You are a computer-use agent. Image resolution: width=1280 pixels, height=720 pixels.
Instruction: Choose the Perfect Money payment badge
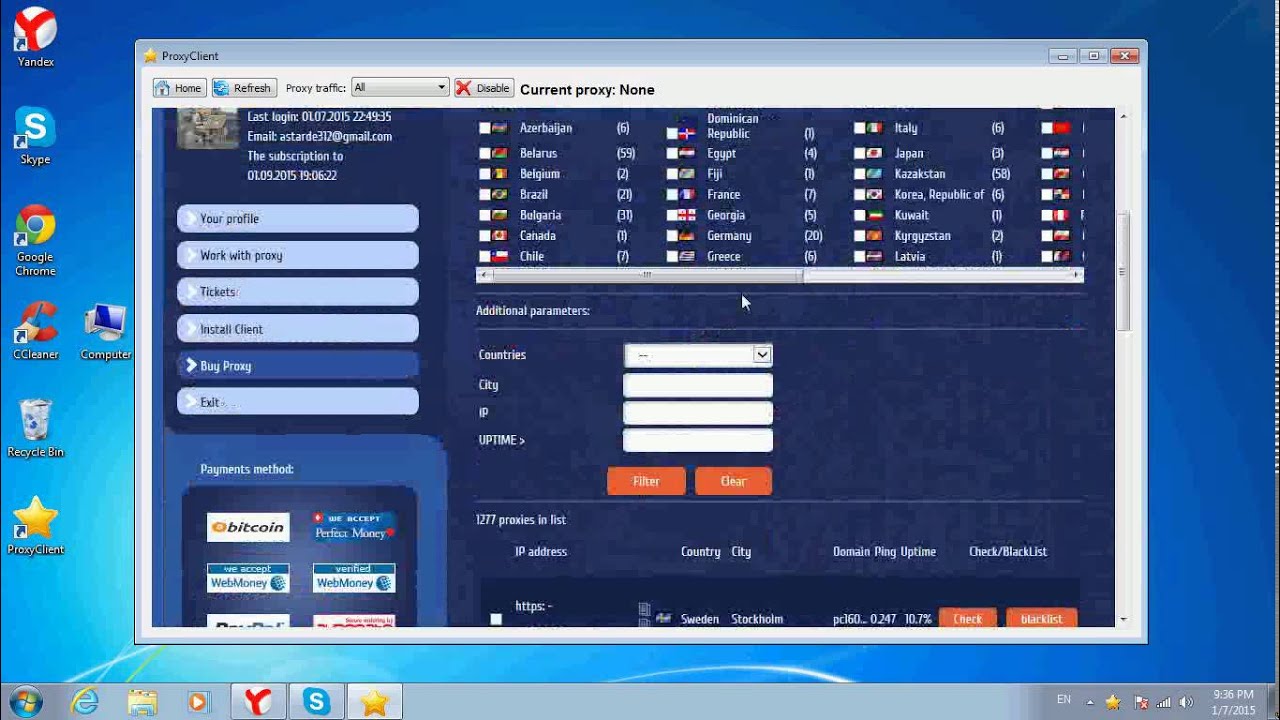[x=354, y=526]
